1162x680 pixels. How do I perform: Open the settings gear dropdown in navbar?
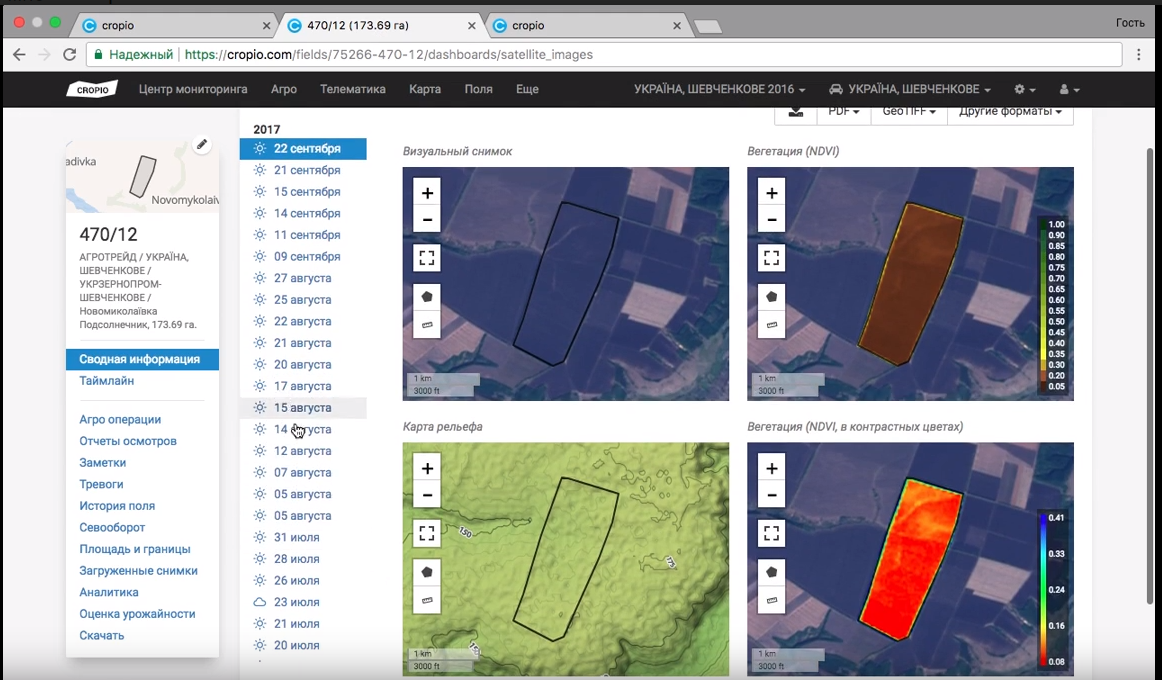click(1024, 89)
